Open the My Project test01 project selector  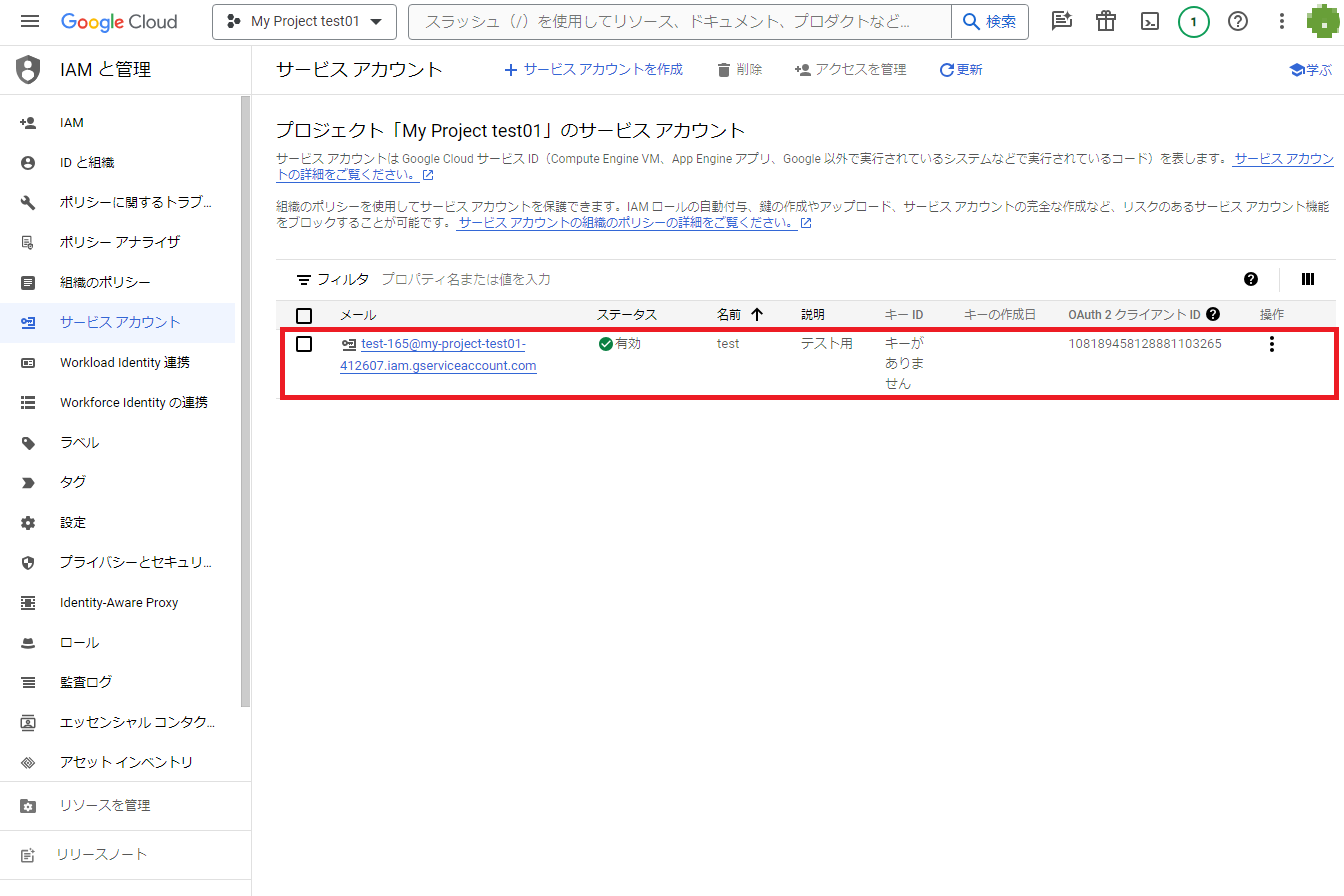click(x=304, y=21)
